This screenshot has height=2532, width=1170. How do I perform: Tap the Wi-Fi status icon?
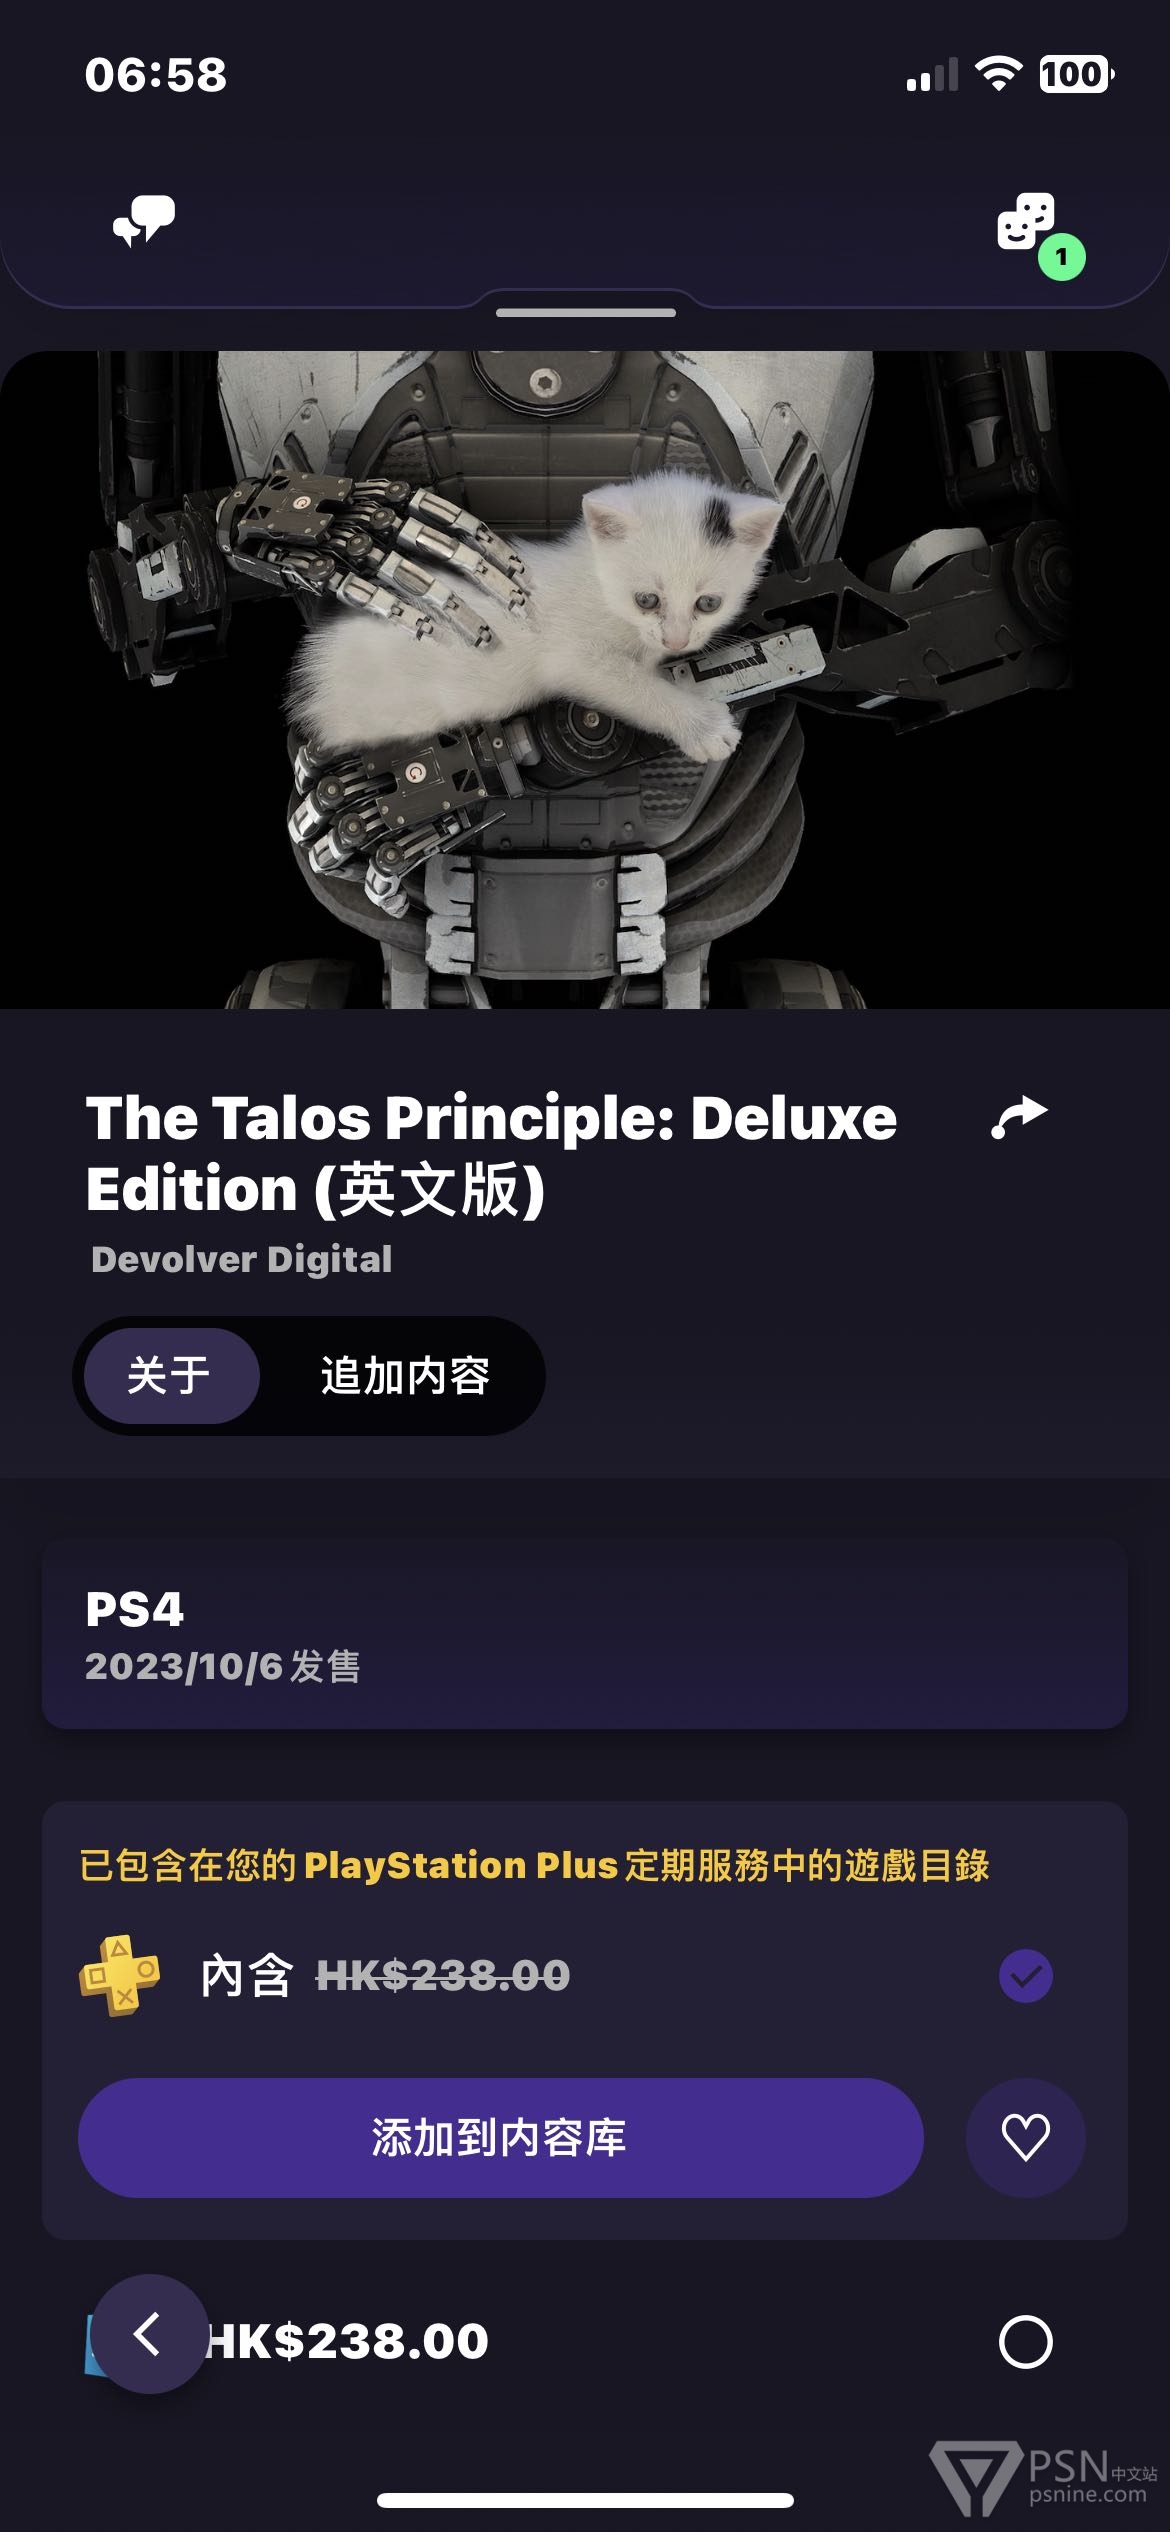997,74
